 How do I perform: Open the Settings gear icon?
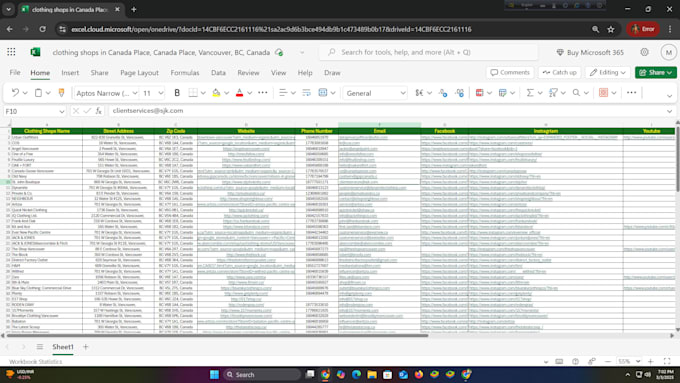(644, 52)
